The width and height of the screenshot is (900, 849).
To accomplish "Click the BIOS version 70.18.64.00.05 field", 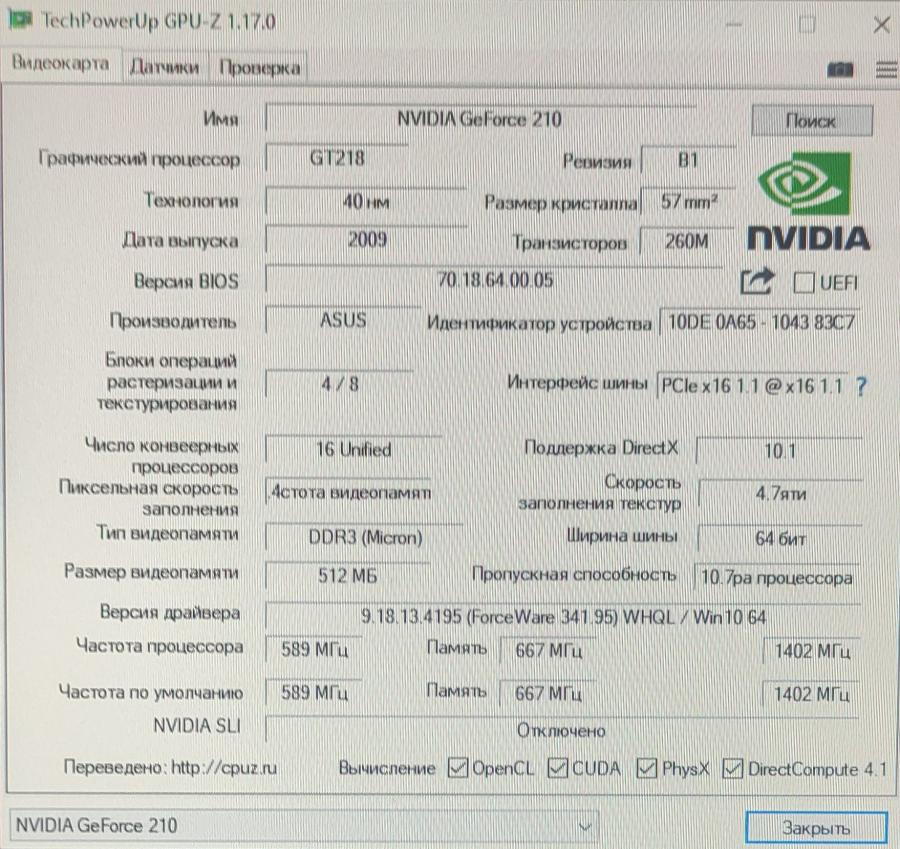I will (495, 280).
